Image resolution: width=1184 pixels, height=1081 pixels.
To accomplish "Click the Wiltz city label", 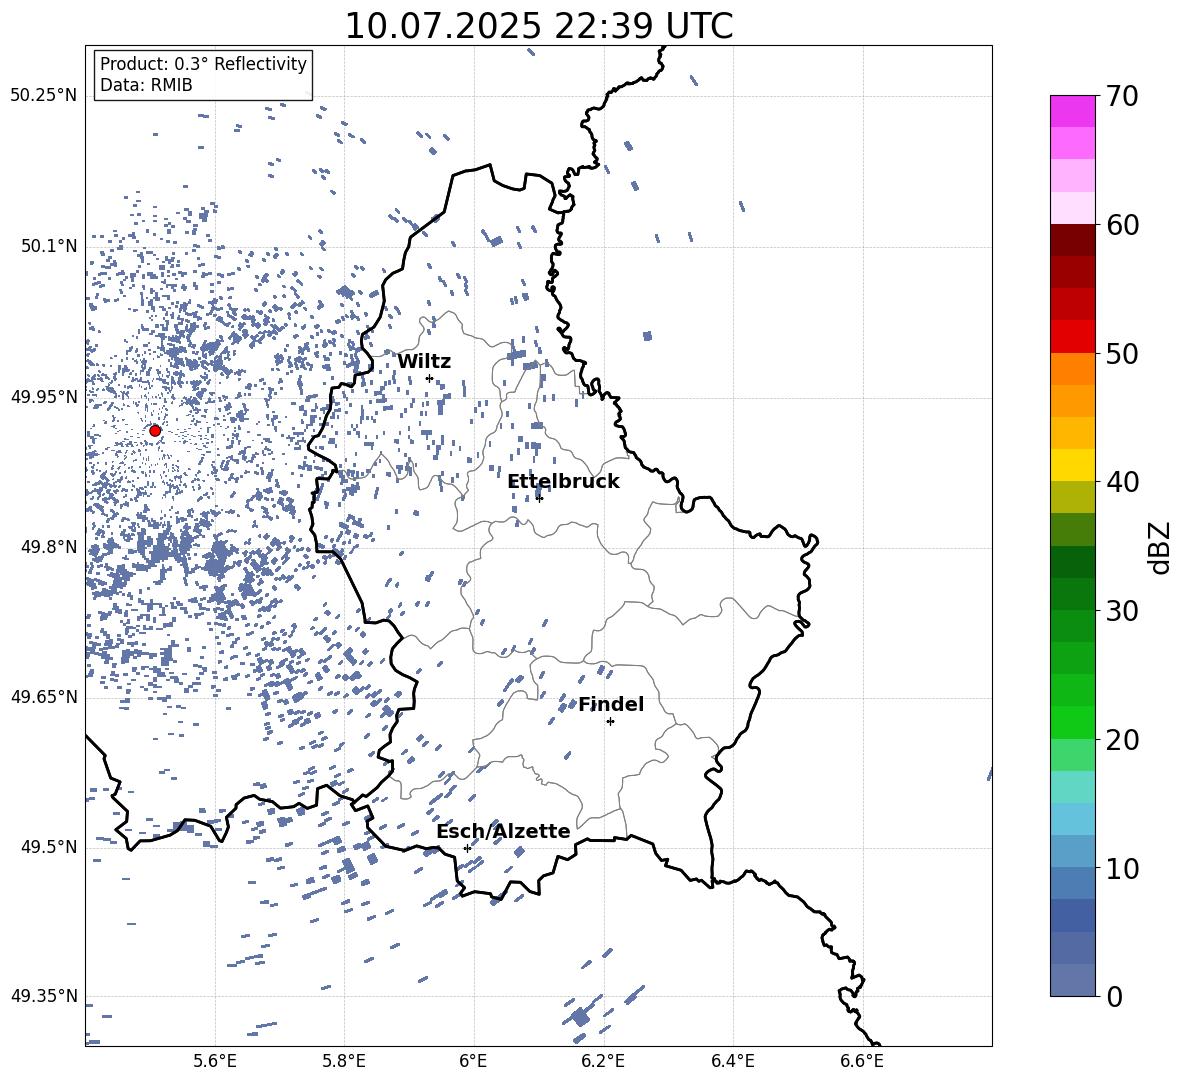I will [424, 362].
